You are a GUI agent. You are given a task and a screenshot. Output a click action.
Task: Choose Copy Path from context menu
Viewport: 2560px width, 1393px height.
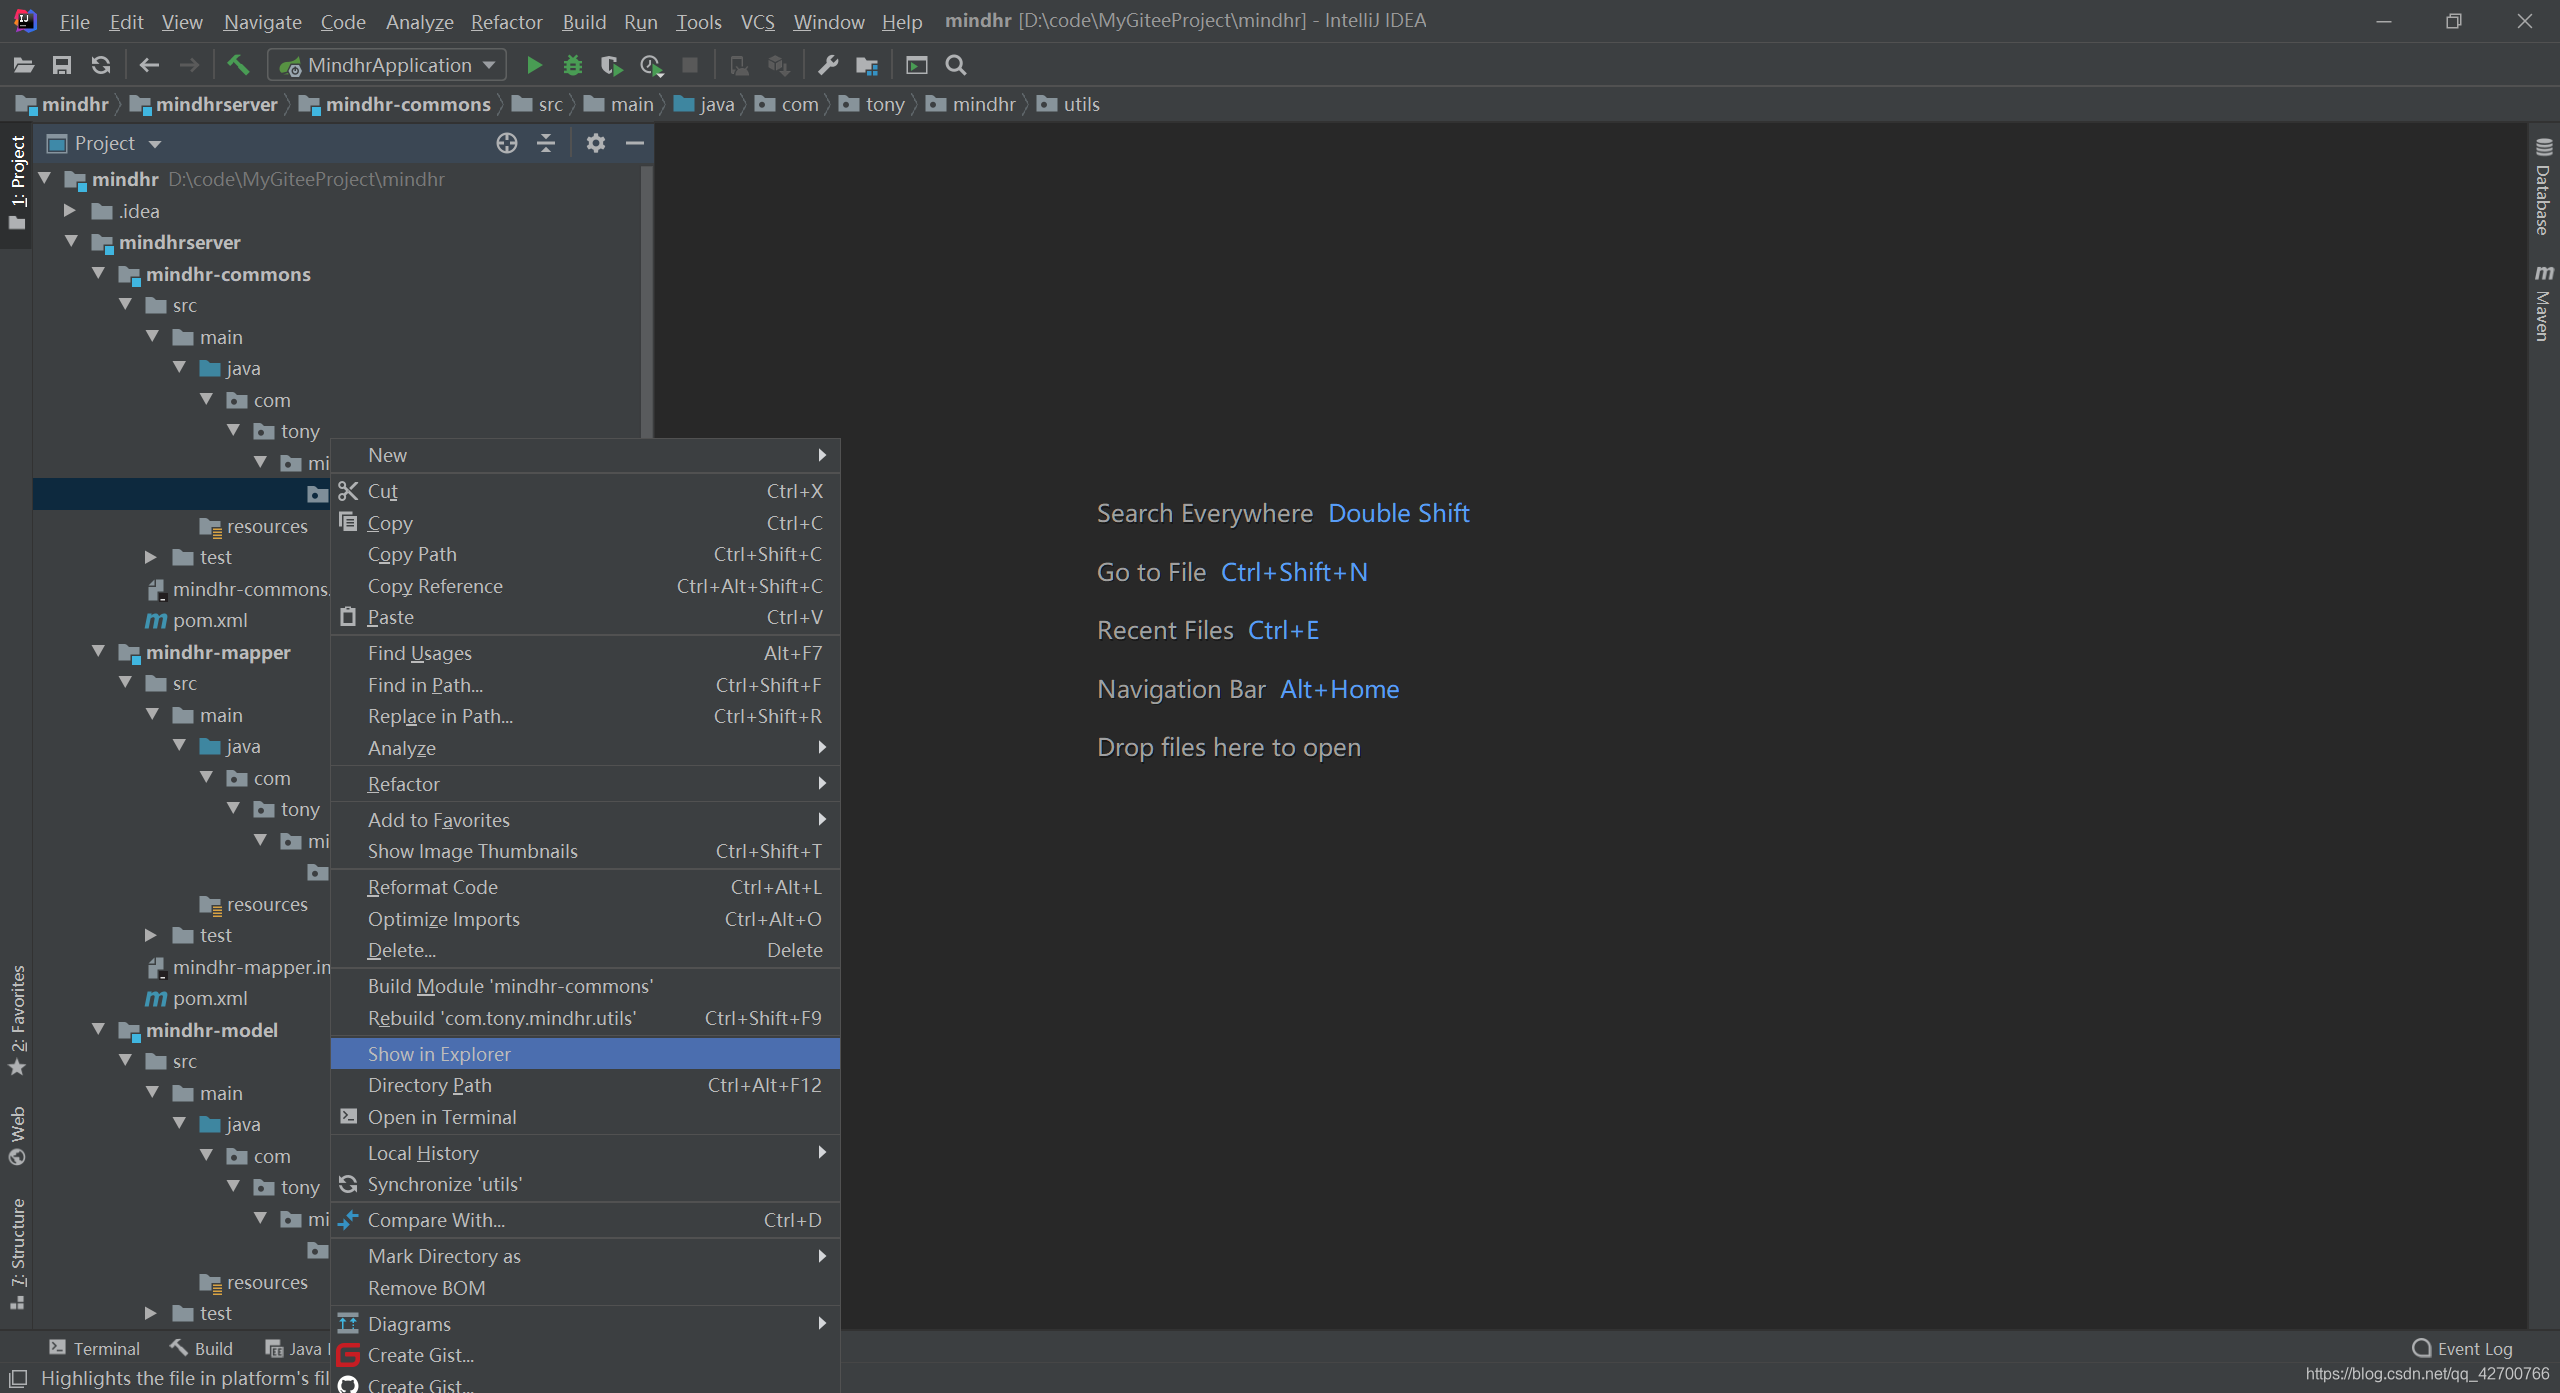585,554
